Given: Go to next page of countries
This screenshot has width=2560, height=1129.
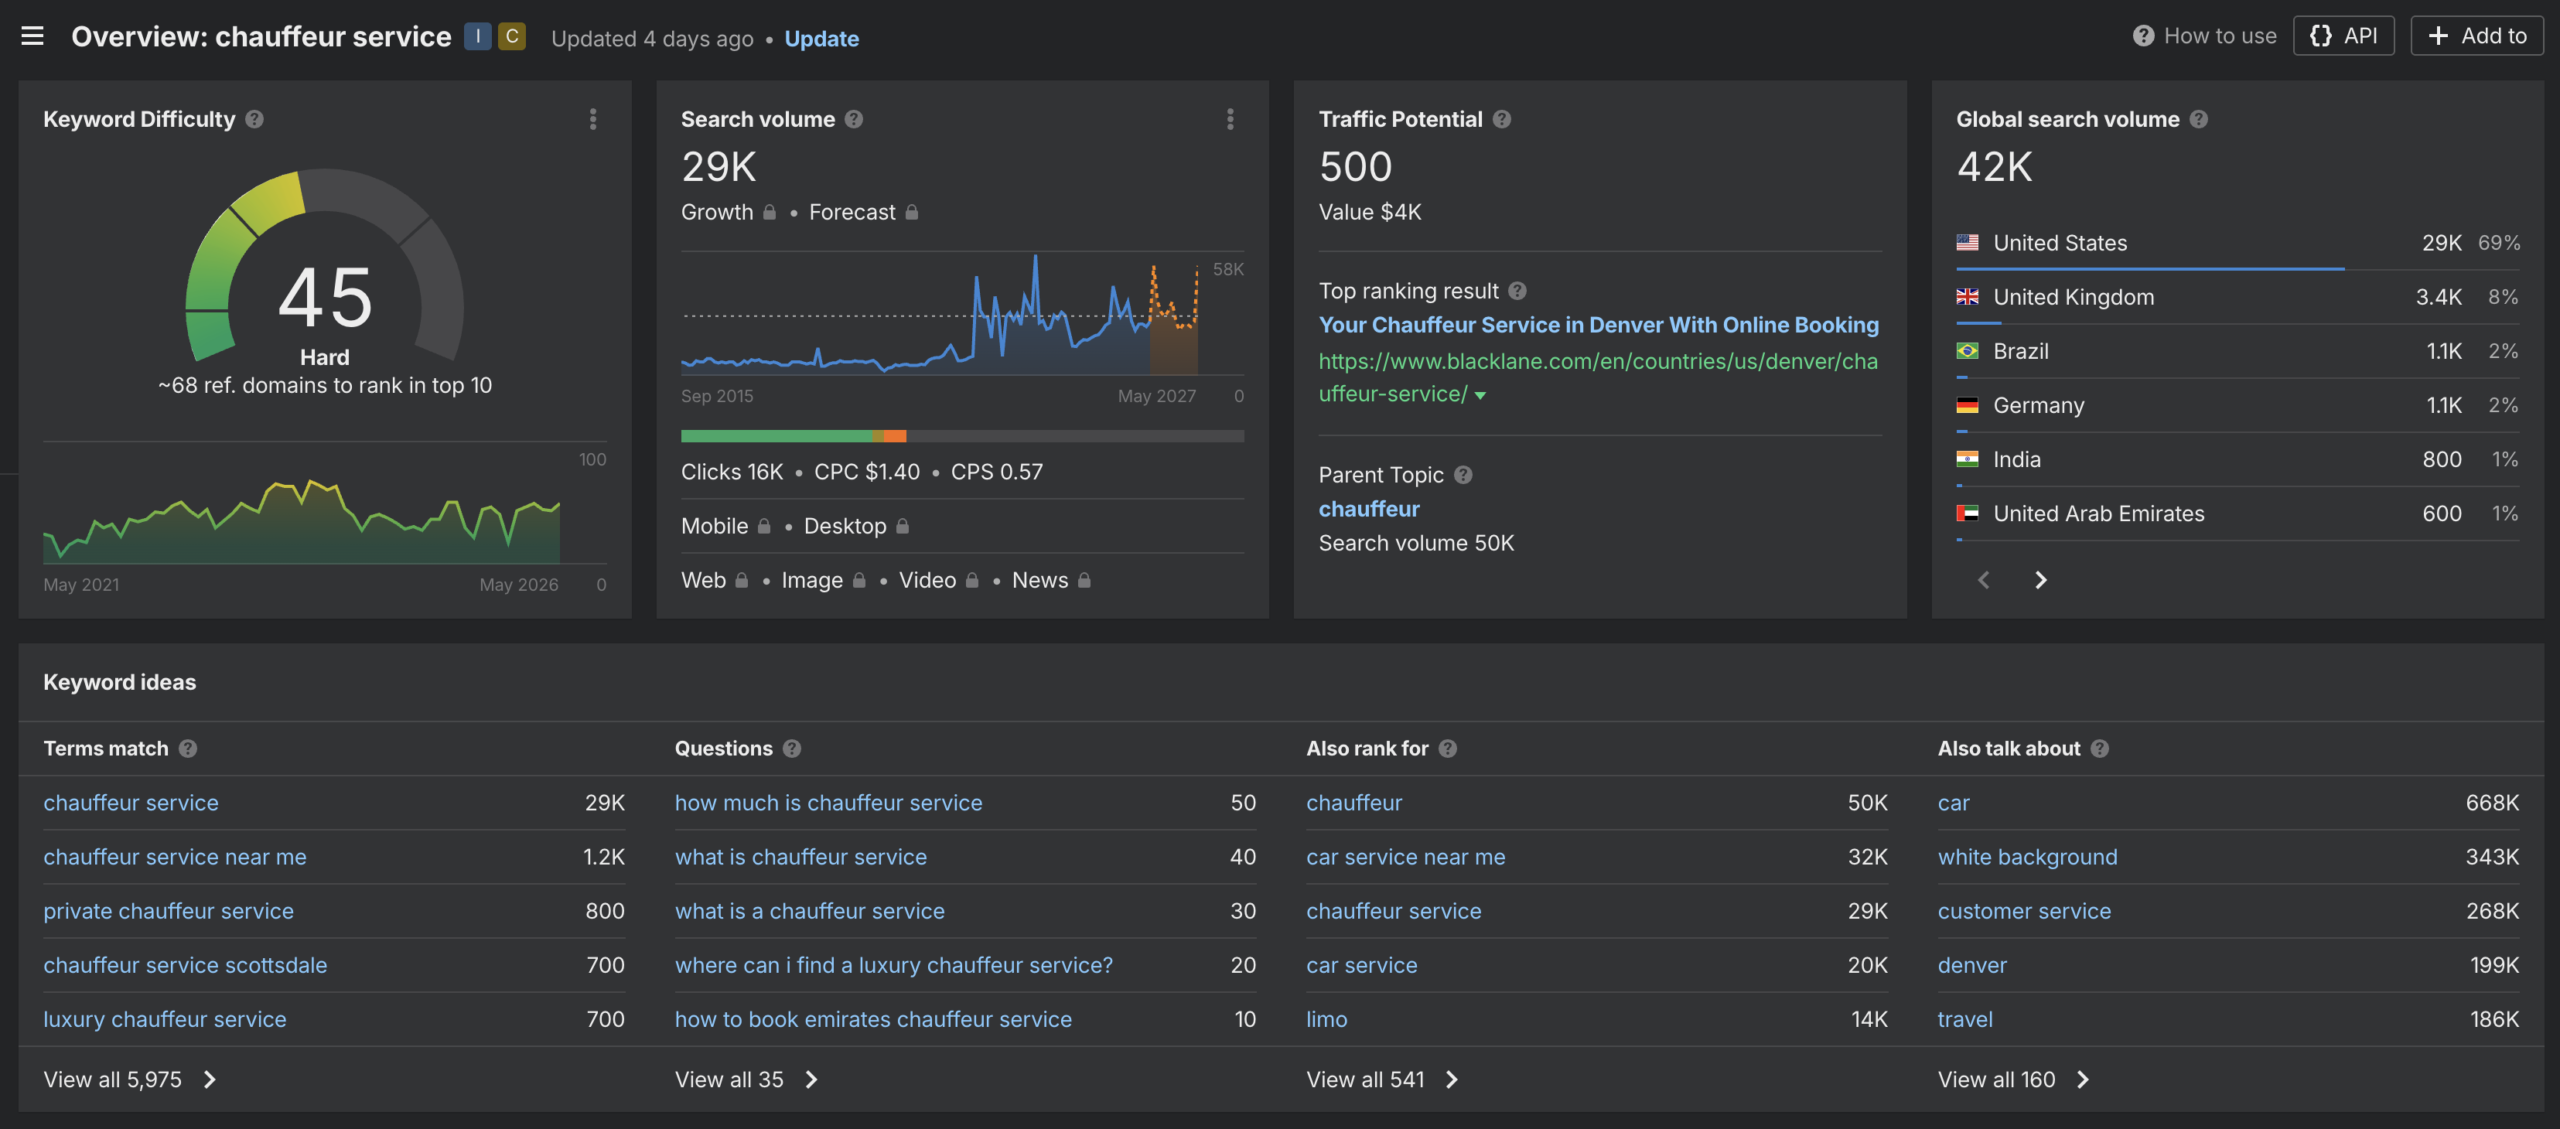Looking at the screenshot, I should point(2041,580).
